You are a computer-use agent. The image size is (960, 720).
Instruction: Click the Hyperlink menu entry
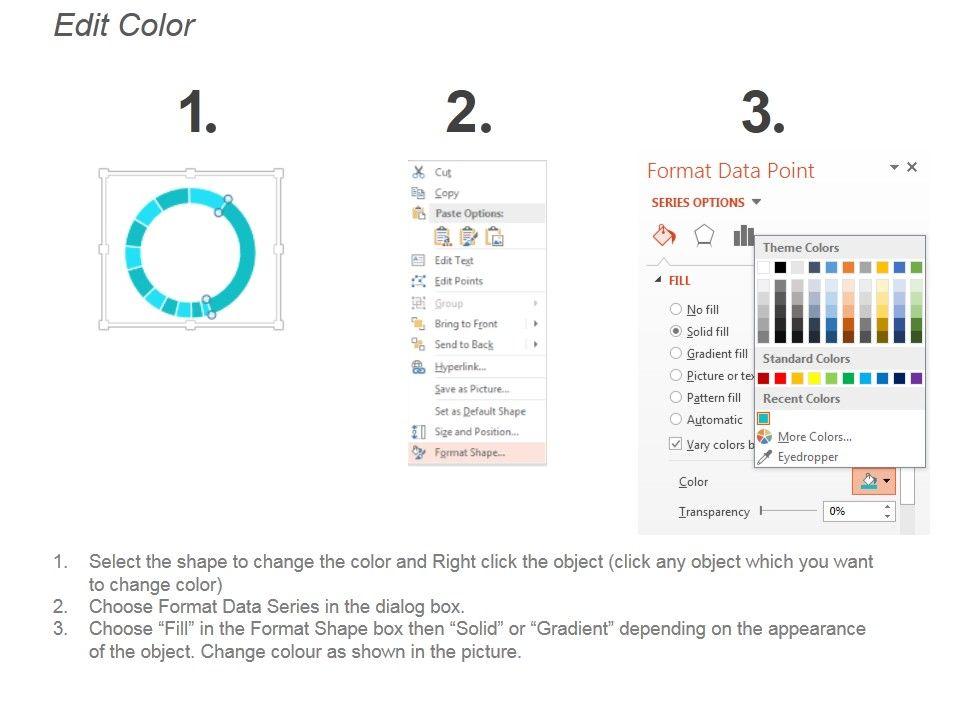(x=460, y=367)
